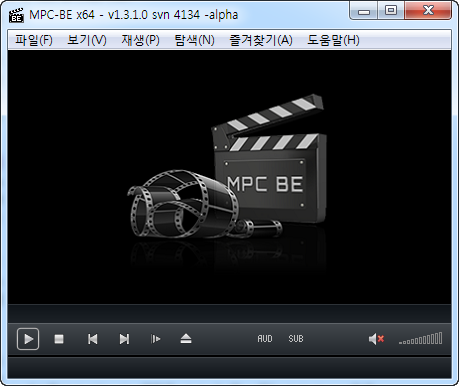This screenshot has width=459, height=386.
Task: Toggle the mute speaker icon
Action: (376, 339)
